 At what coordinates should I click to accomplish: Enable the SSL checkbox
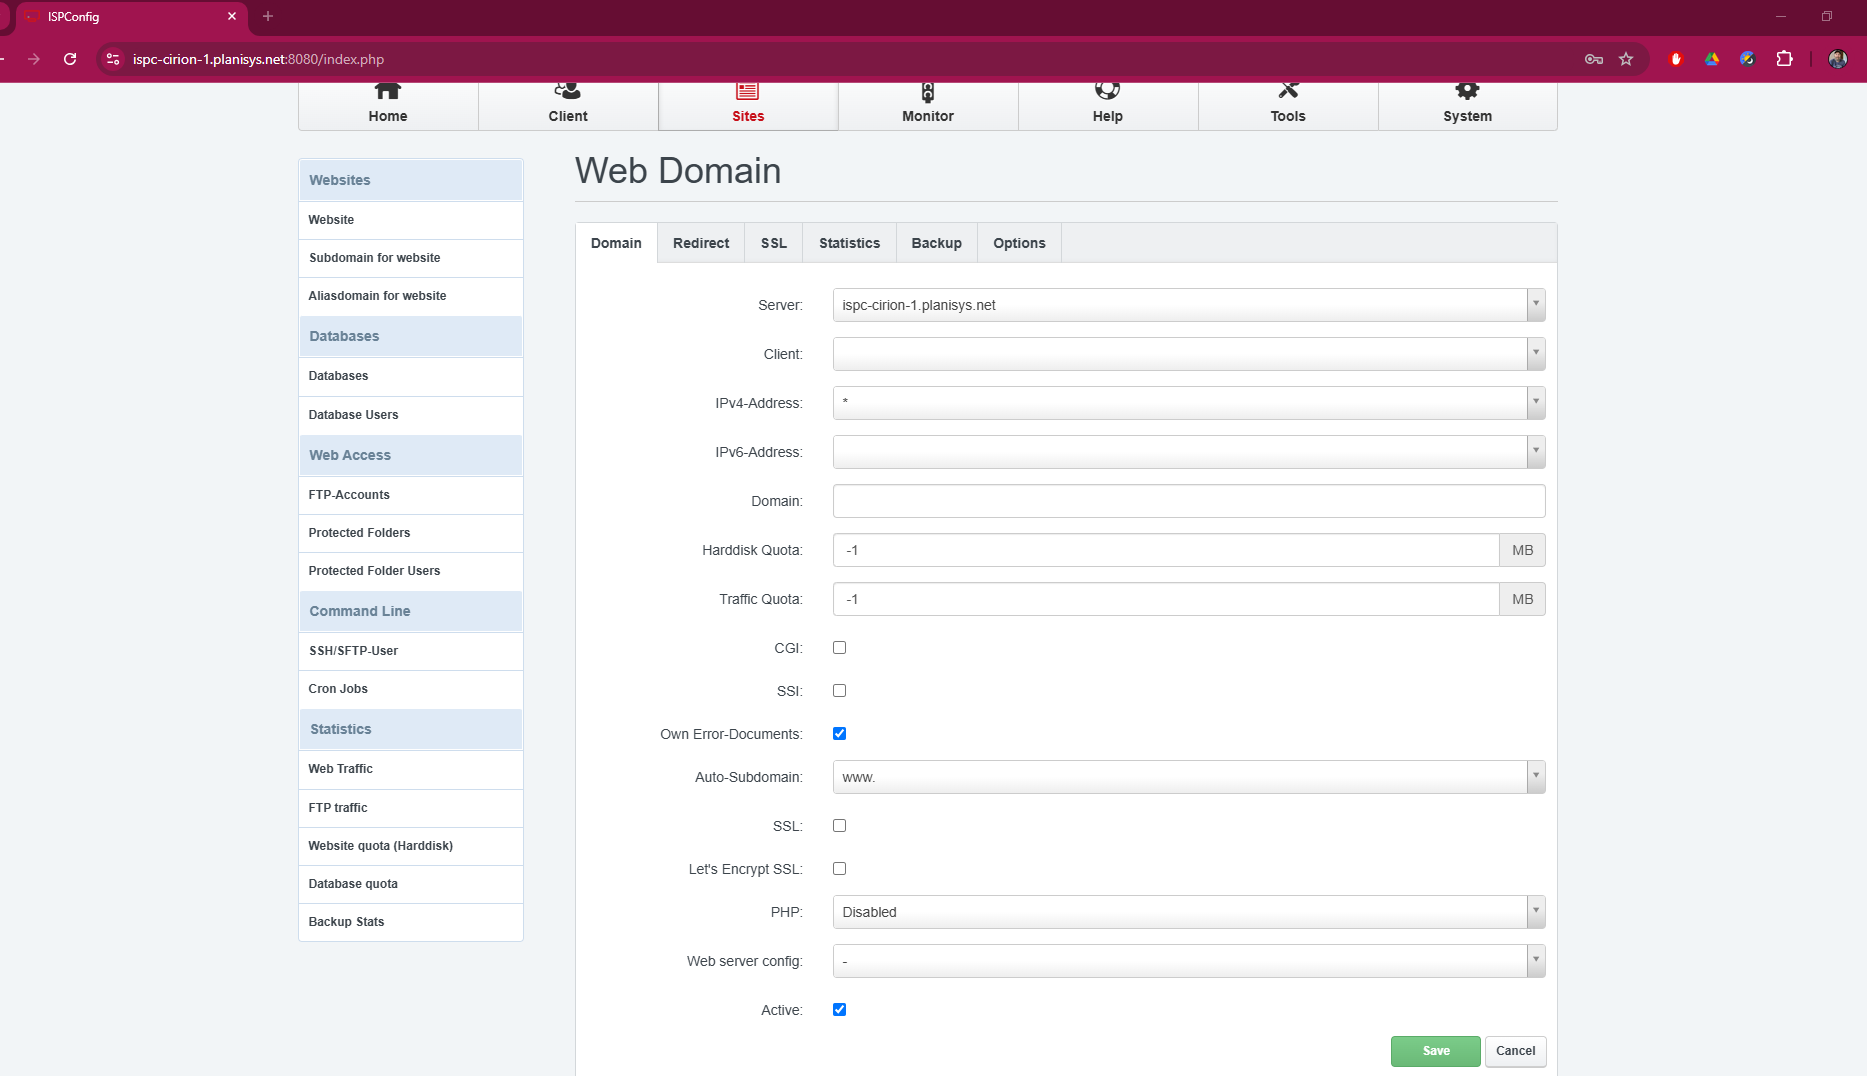(840, 826)
